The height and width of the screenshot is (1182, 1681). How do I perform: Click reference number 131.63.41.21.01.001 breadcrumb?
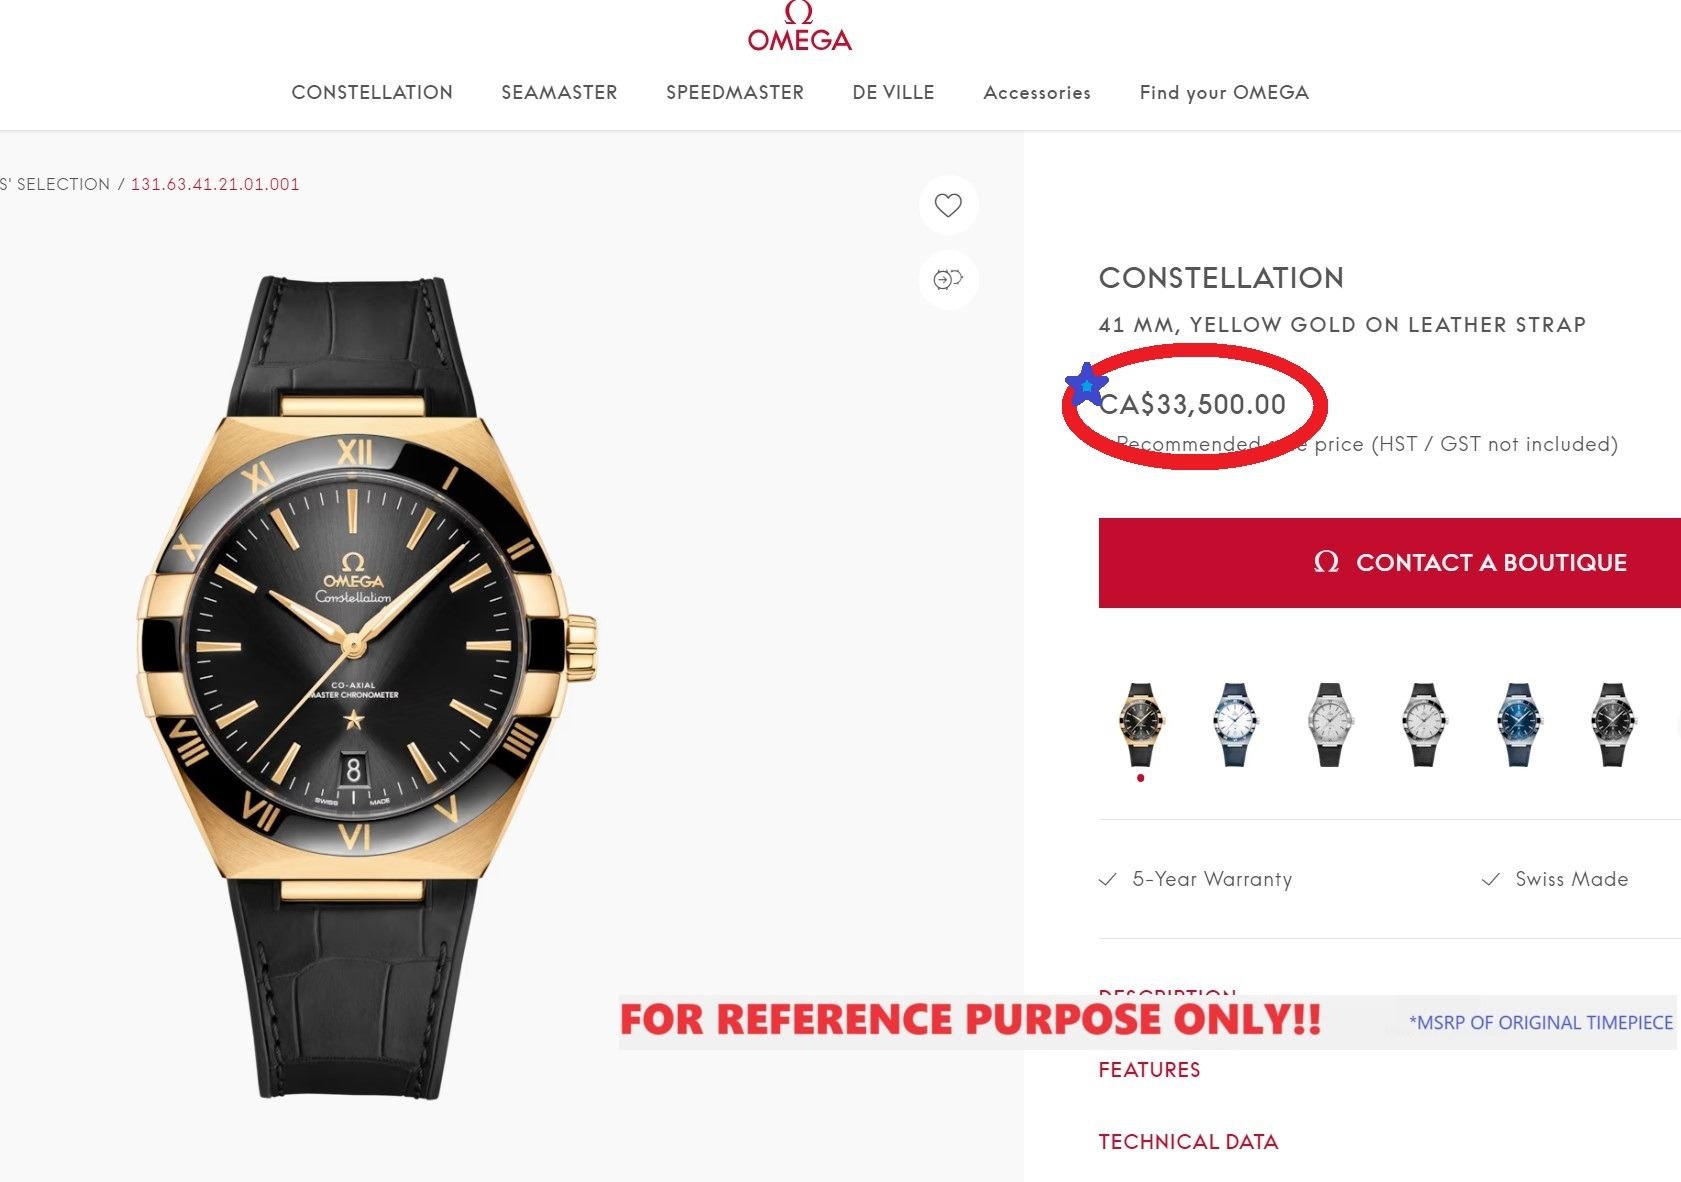pyautogui.click(x=215, y=184)
